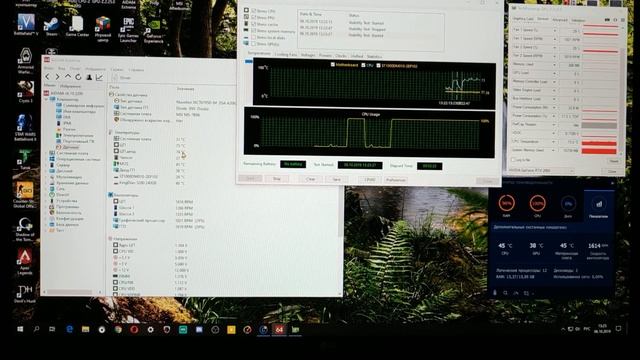Click AIDA64 up-level arrow icon
This screenshot has height=360, width=640.
[x=68, y=77]
